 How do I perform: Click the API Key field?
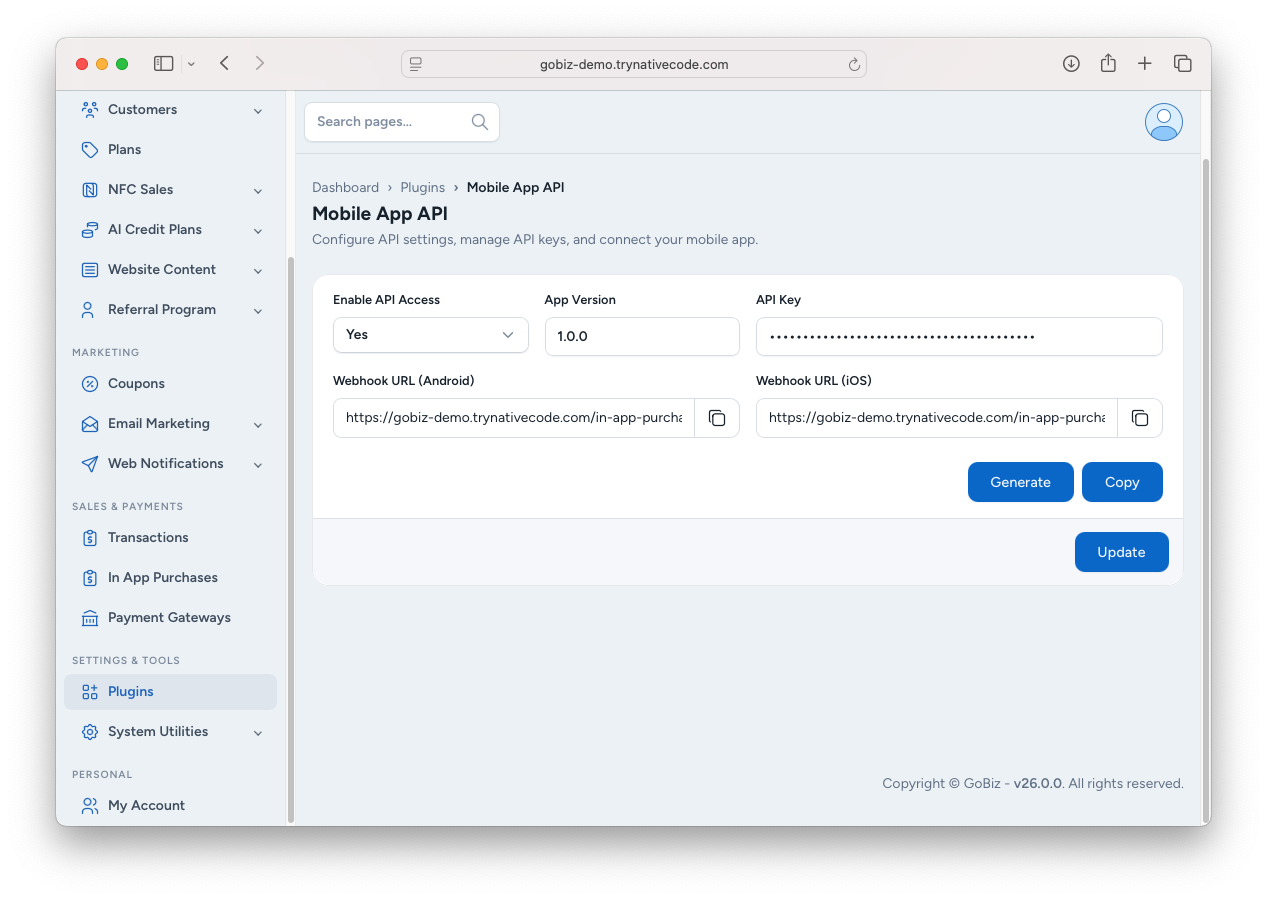coord(959,337)
